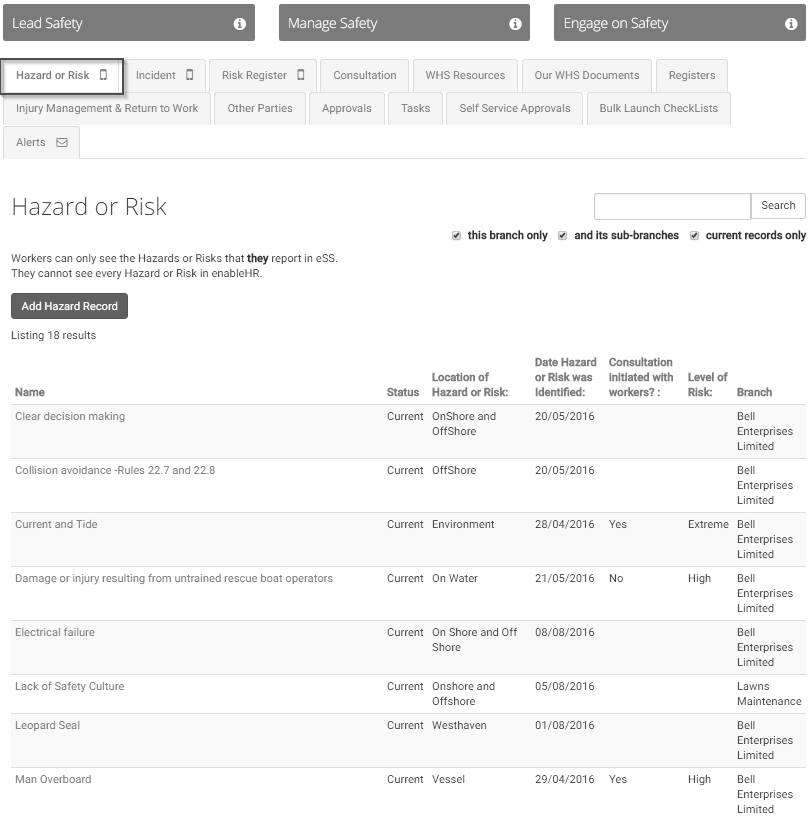Click 'Location of Hazard or Risk' header
The image size is (810, 816).
[470, 385]
